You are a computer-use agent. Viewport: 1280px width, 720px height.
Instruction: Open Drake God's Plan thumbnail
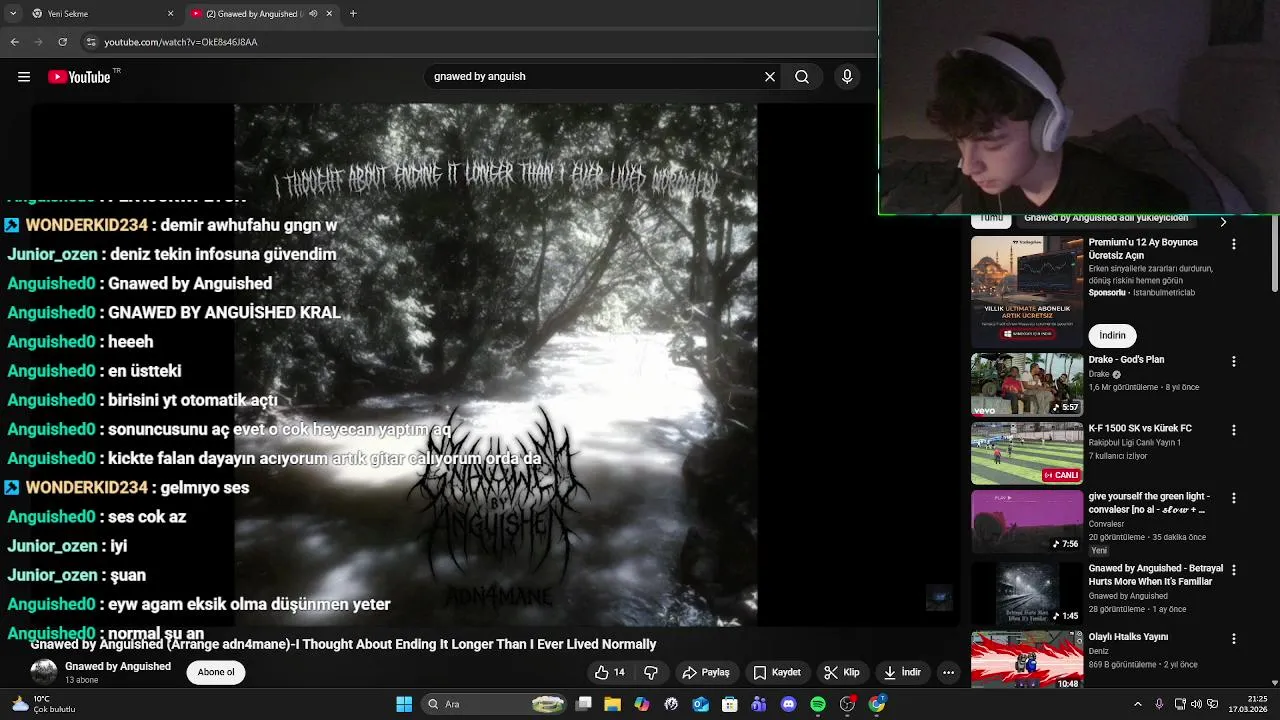point(1027,384)
